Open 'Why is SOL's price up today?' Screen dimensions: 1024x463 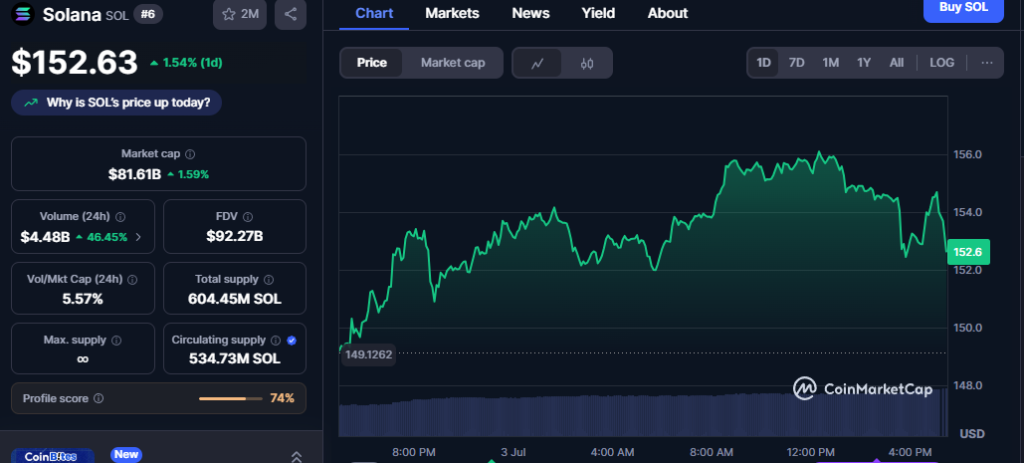pos(116,103)
